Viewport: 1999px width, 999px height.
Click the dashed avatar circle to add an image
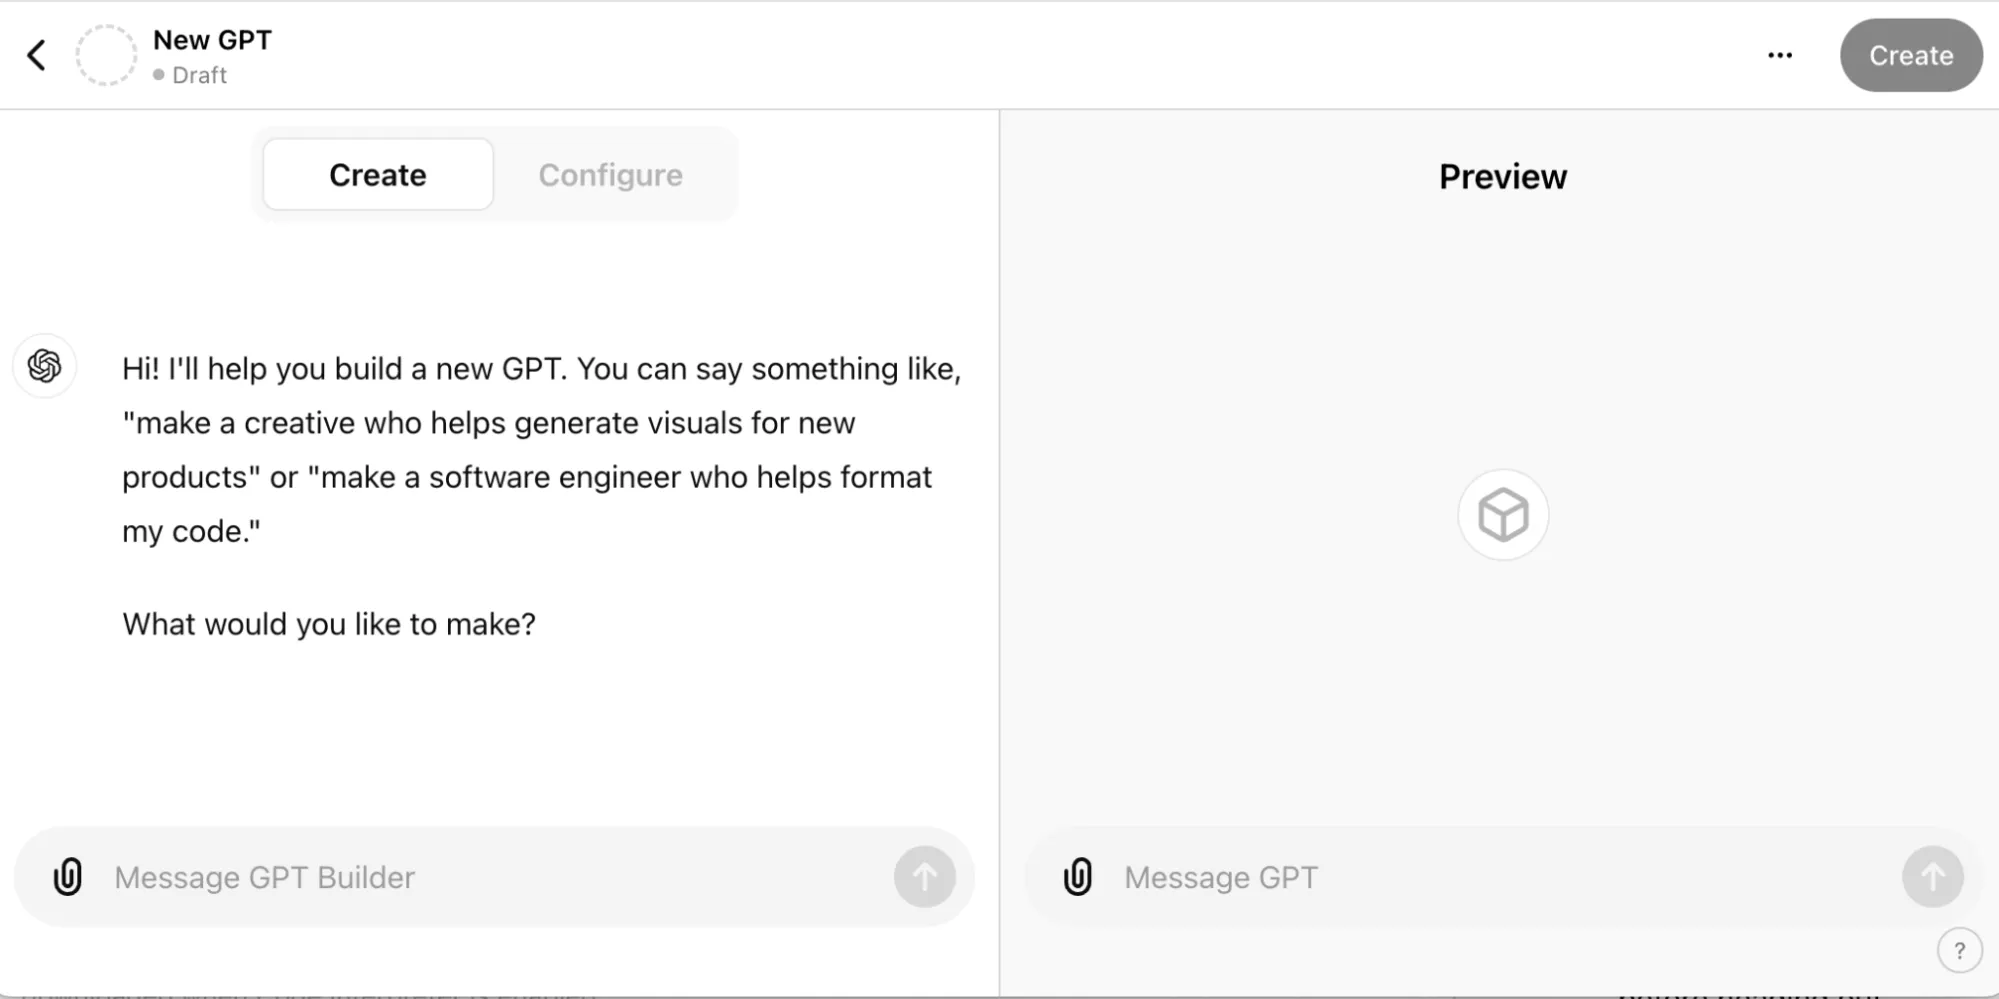click(105, 54)
